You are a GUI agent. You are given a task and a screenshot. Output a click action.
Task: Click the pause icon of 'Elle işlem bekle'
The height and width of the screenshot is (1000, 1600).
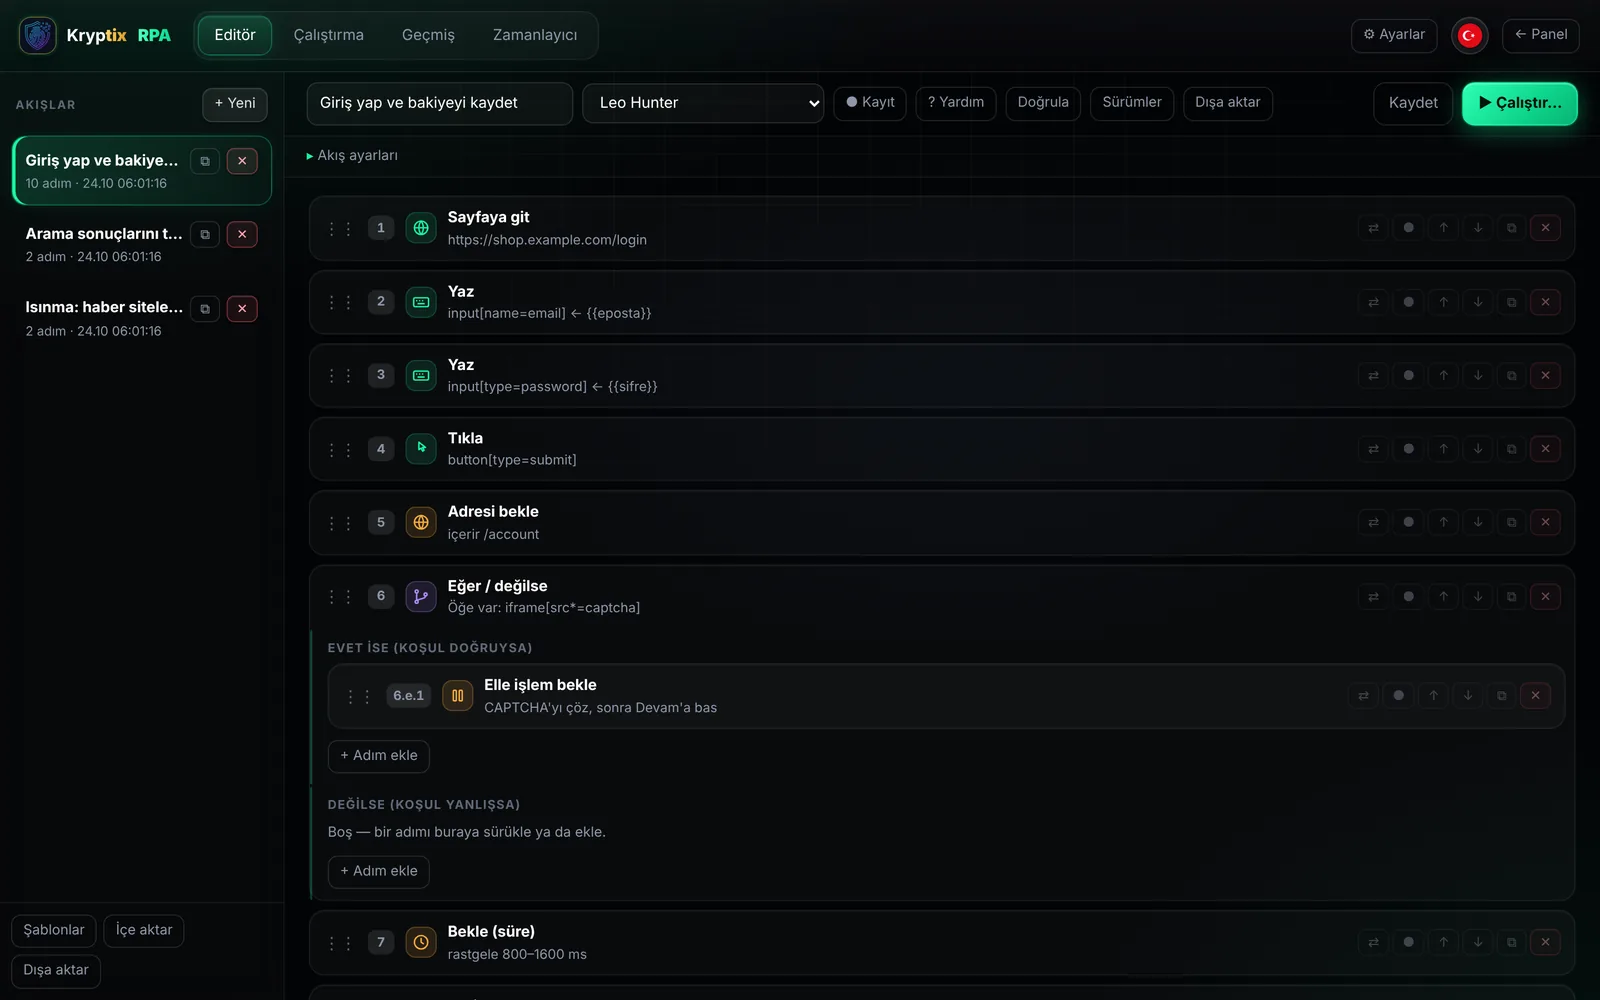point(457,696)
